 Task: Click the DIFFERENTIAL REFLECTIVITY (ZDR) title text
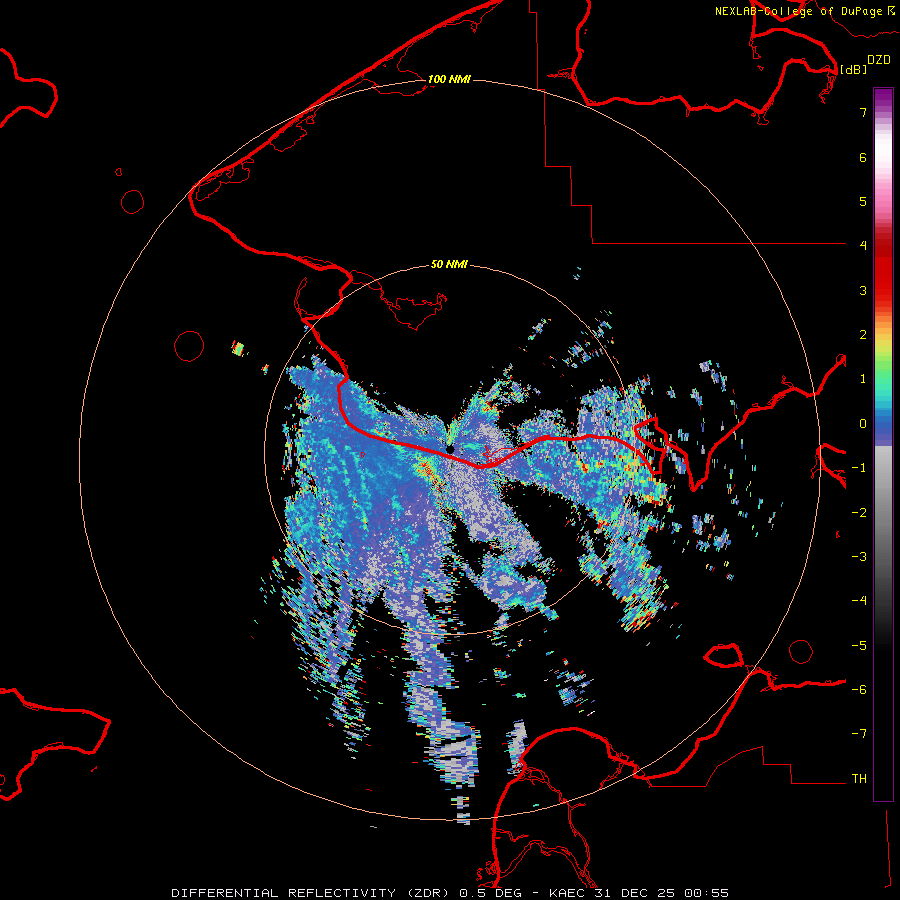[311, 893]
